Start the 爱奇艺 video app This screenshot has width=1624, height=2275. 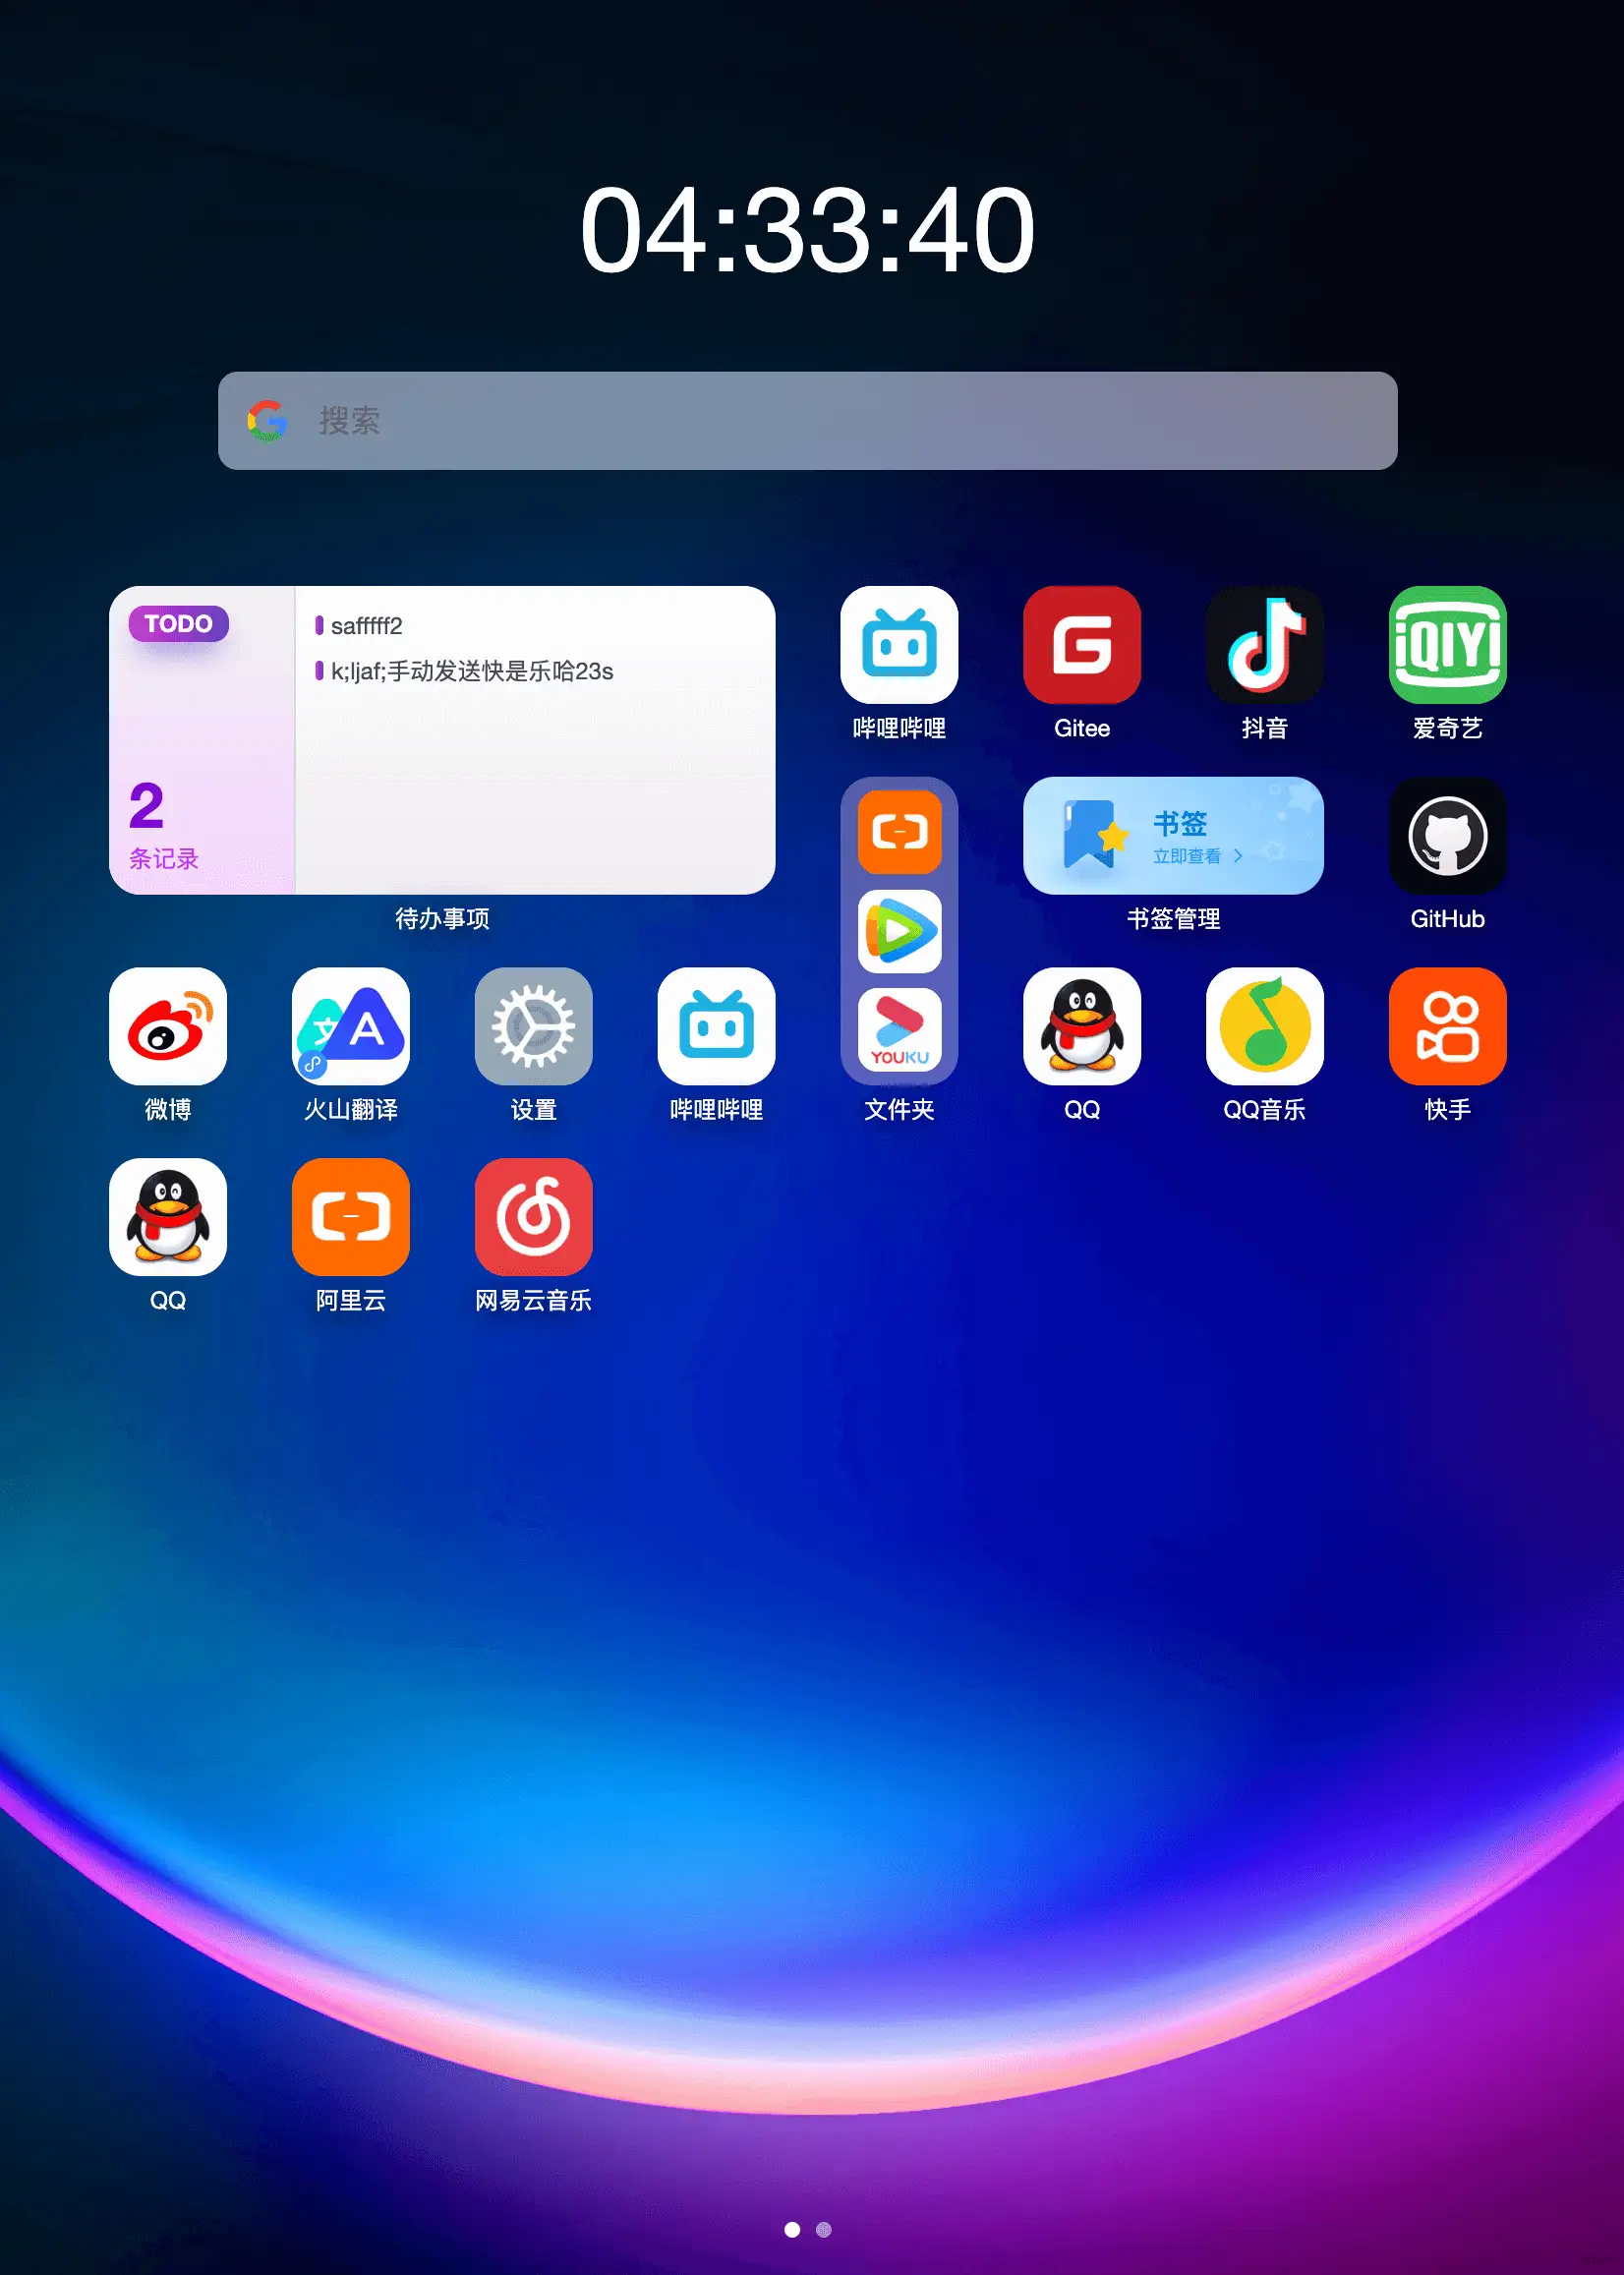[x=1448, y=645]
